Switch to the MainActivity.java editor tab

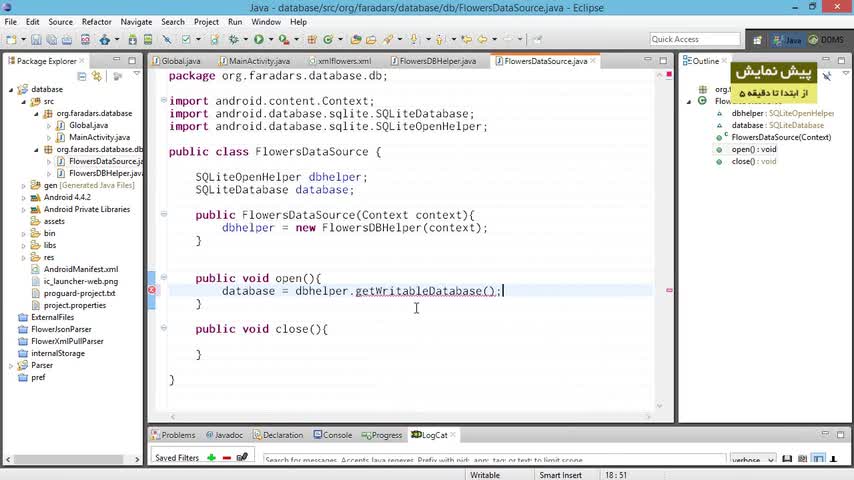click(x=254, y=61)
